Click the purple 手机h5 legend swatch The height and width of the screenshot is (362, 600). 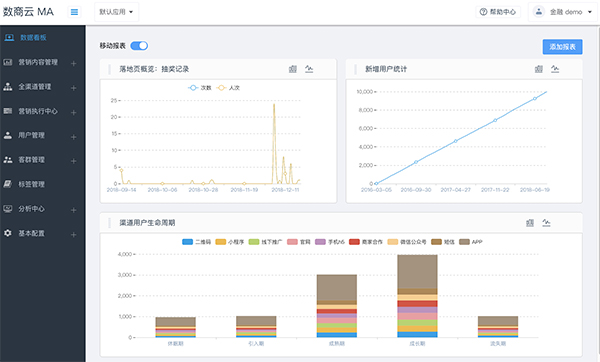click(320, 242)
